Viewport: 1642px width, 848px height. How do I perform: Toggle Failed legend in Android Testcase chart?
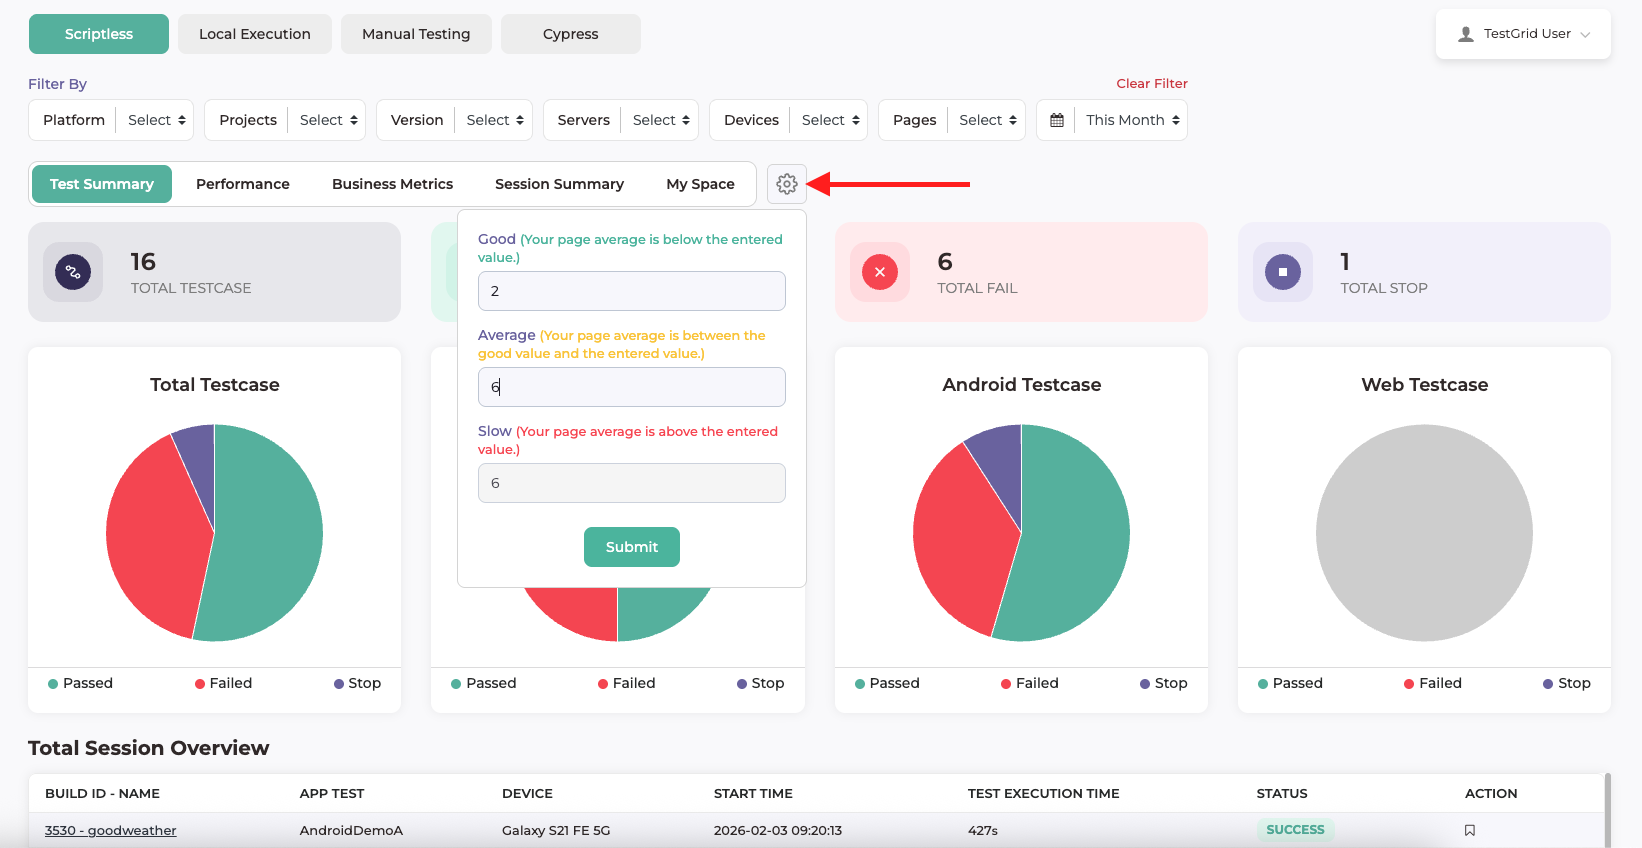coord(1029,683)
